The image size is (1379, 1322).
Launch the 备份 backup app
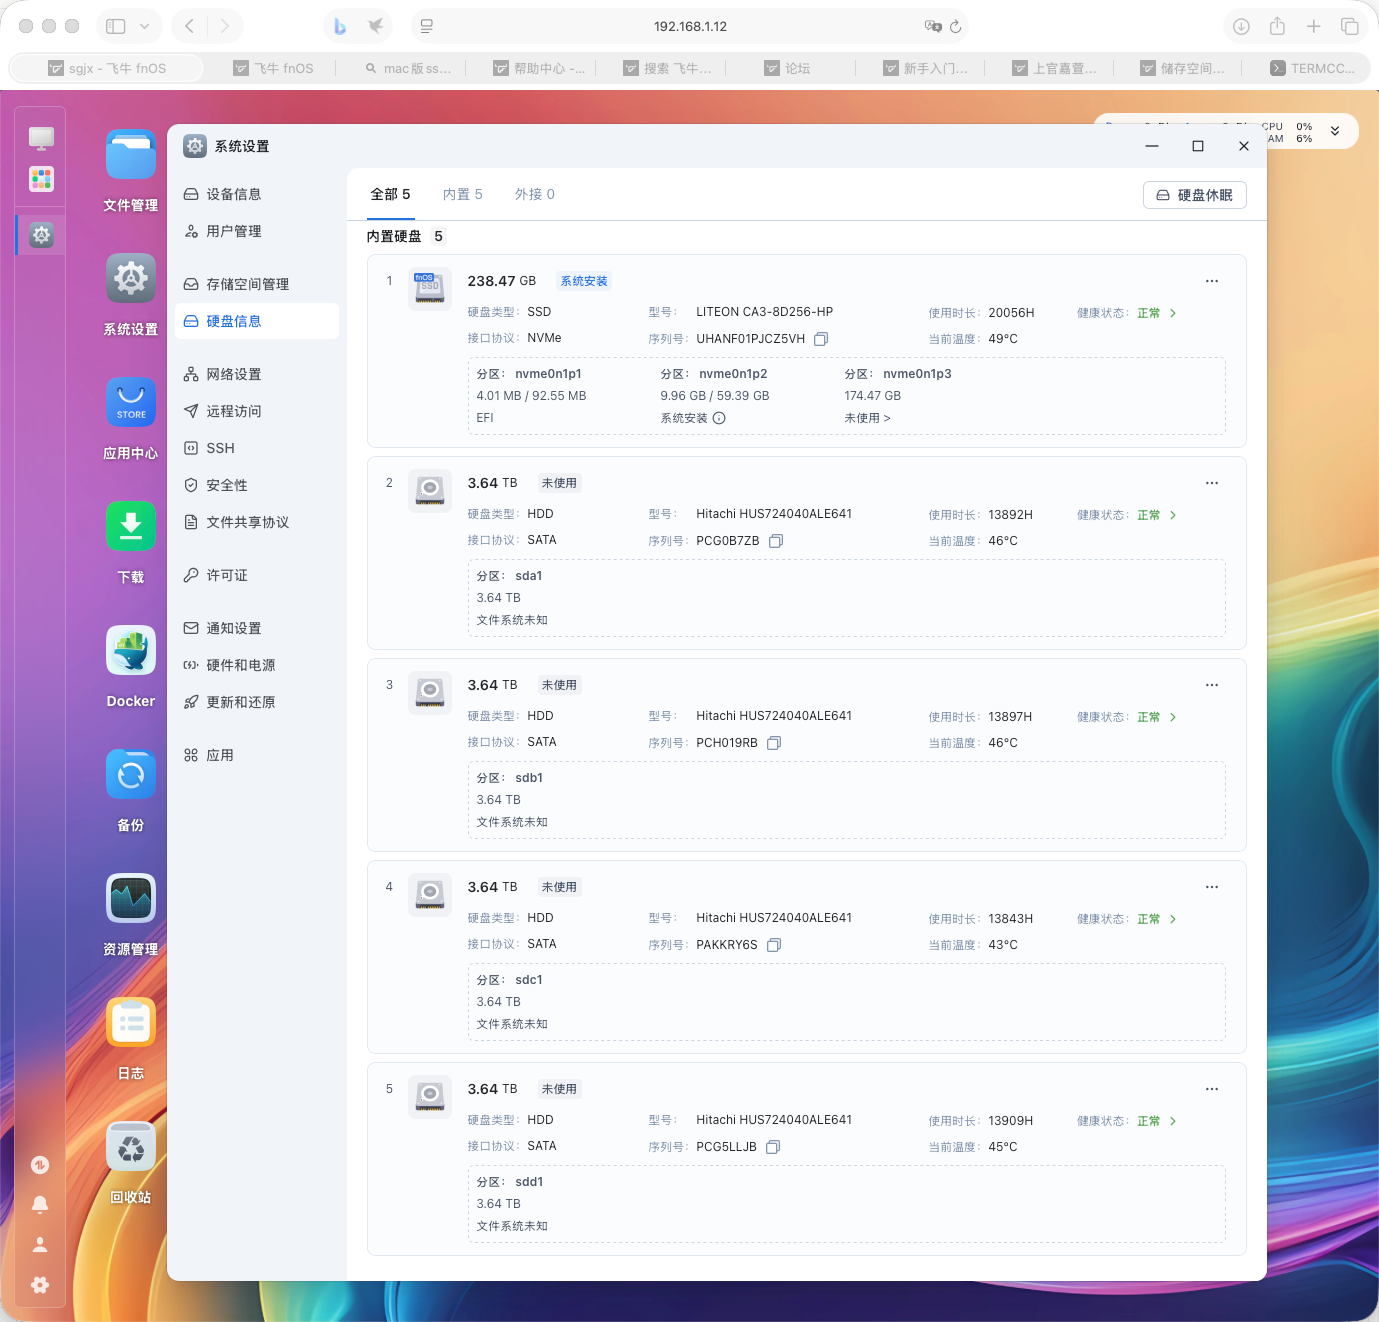130,774
